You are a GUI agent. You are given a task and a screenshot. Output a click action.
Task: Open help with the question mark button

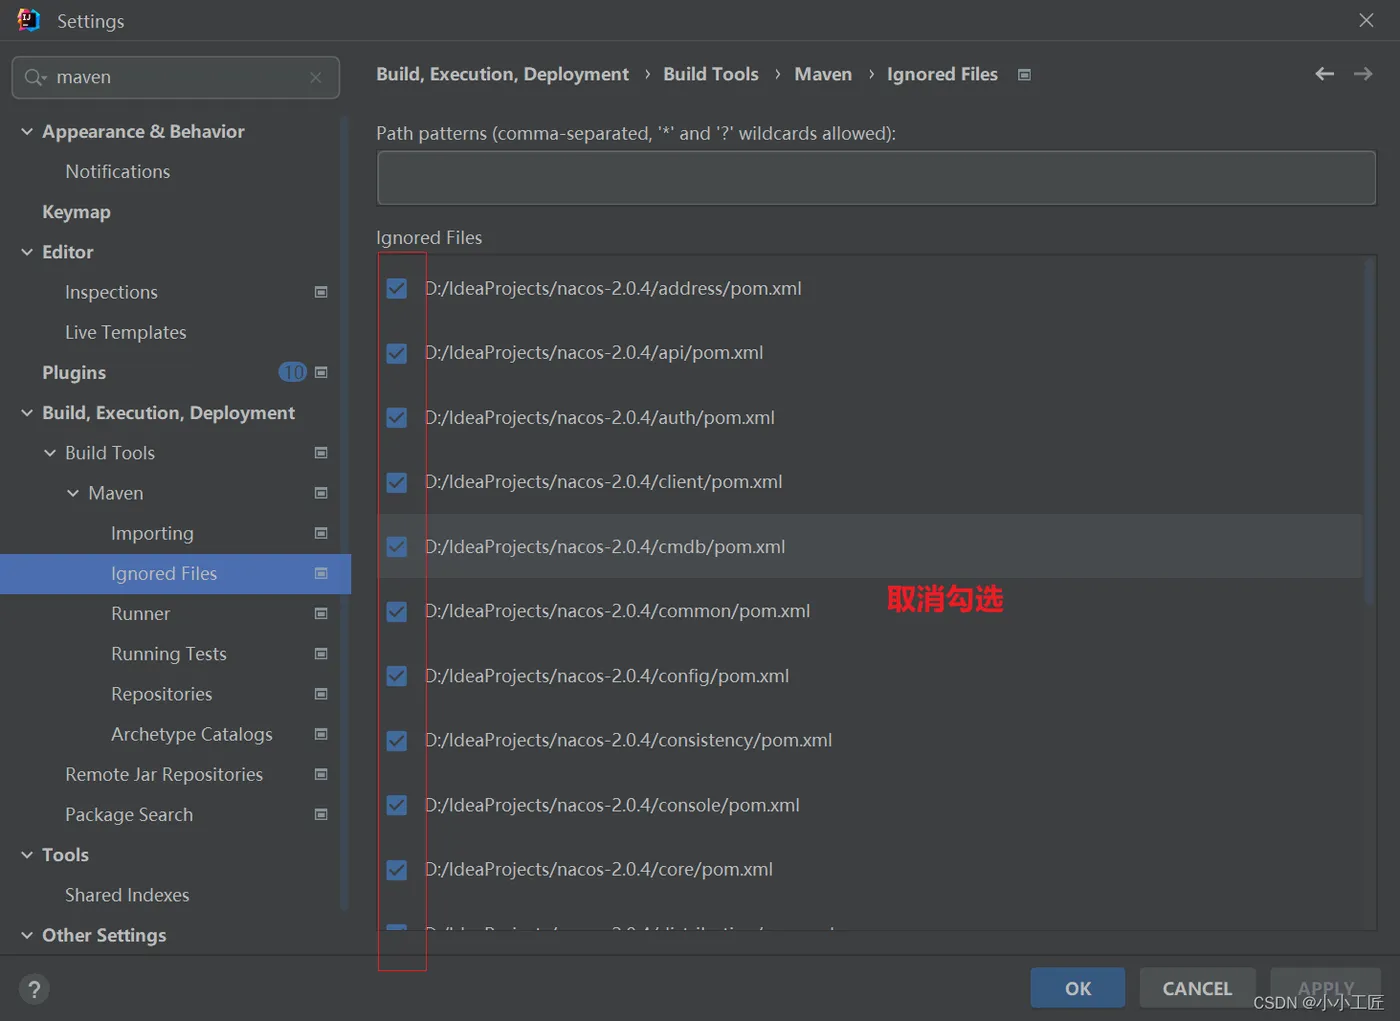pos(34,989)
